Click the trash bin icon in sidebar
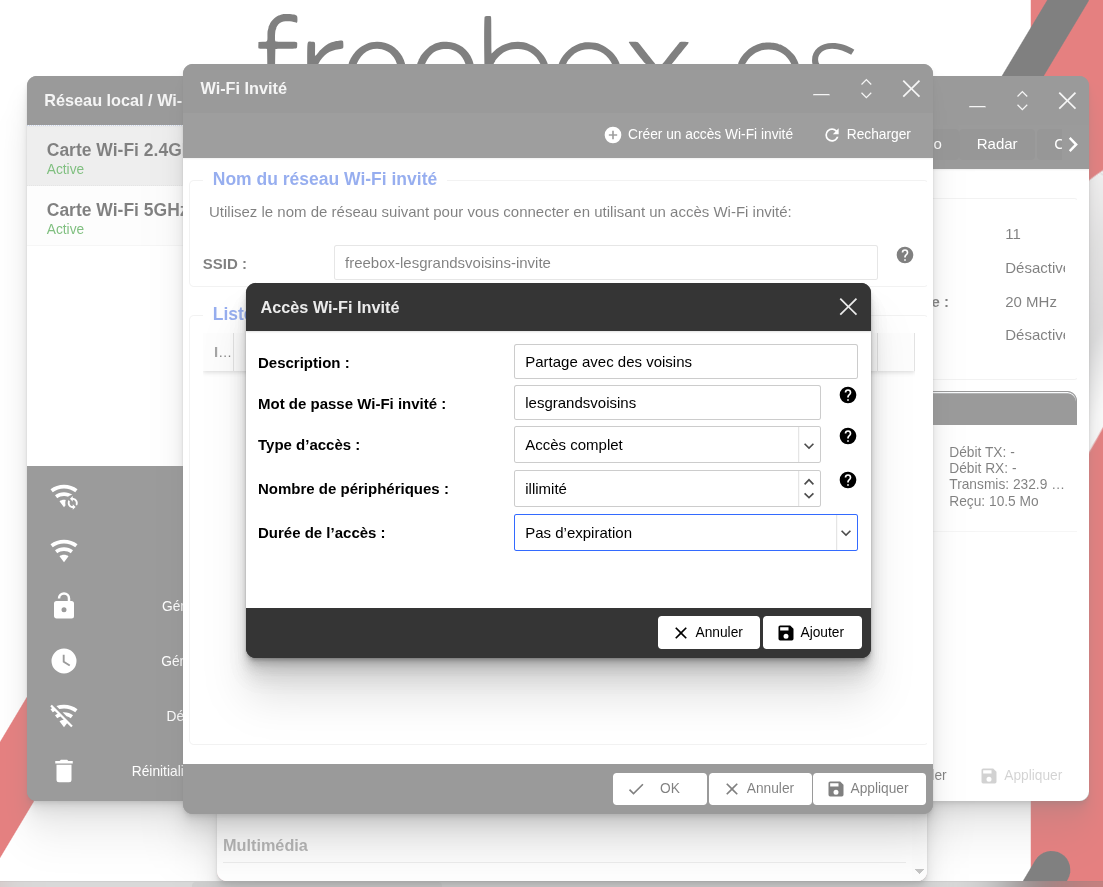Image resolution: width=1103 pixels, height=887 pixels. pyautogui.click(x=64, y=771)
